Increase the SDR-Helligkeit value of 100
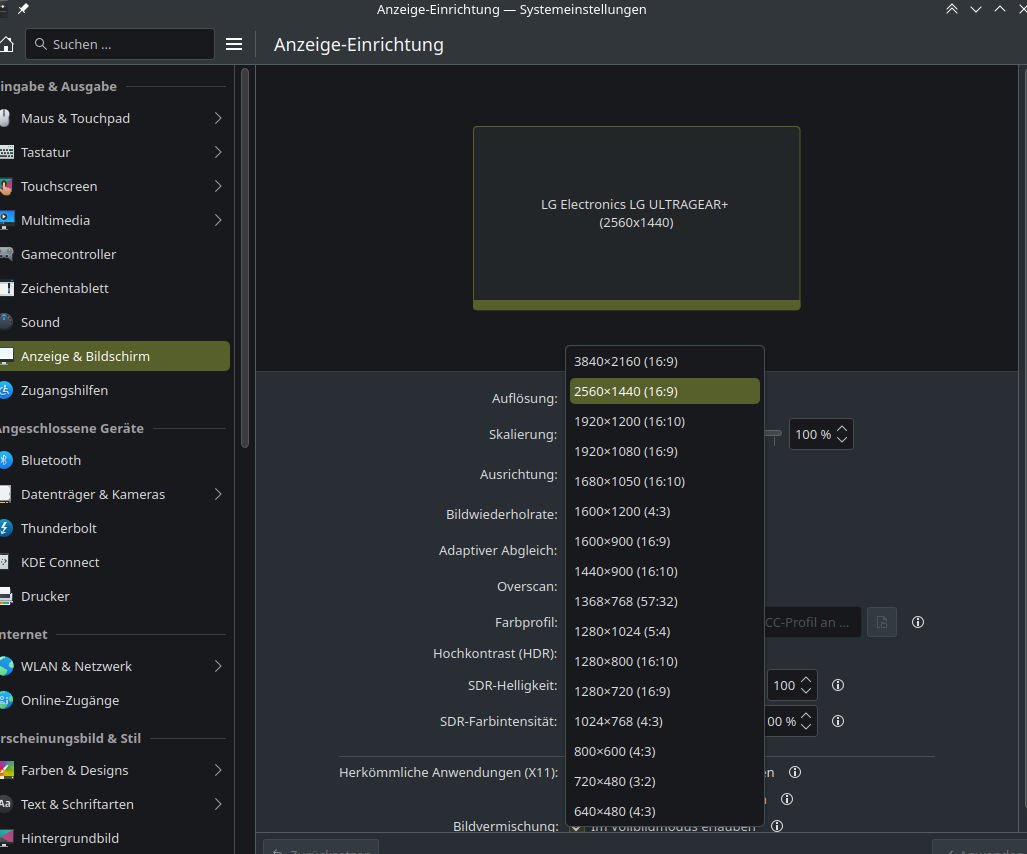Viewport: 1027px width, 854px height. (x=806, y=680)
